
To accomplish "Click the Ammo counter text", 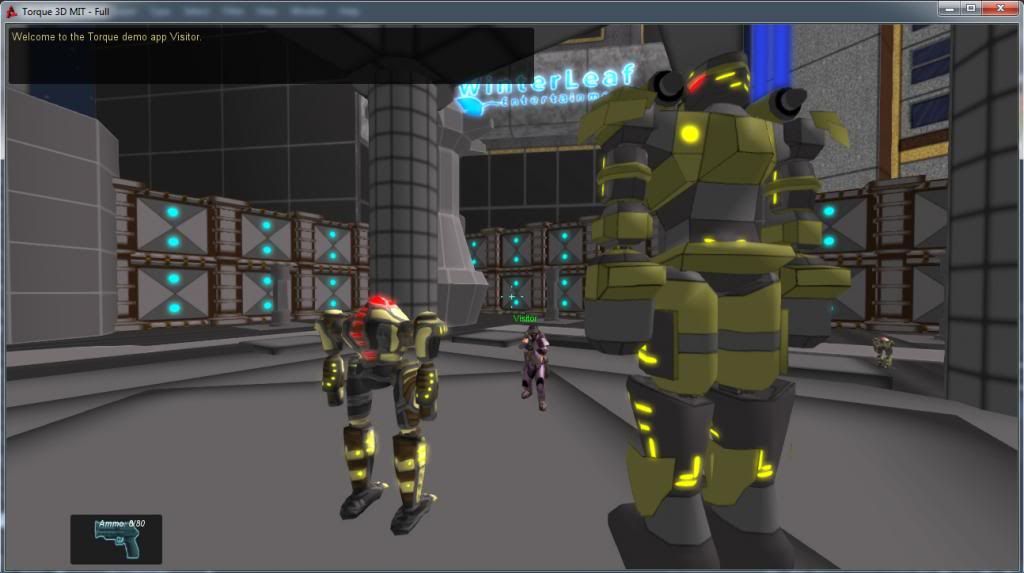I will (121, 524).
